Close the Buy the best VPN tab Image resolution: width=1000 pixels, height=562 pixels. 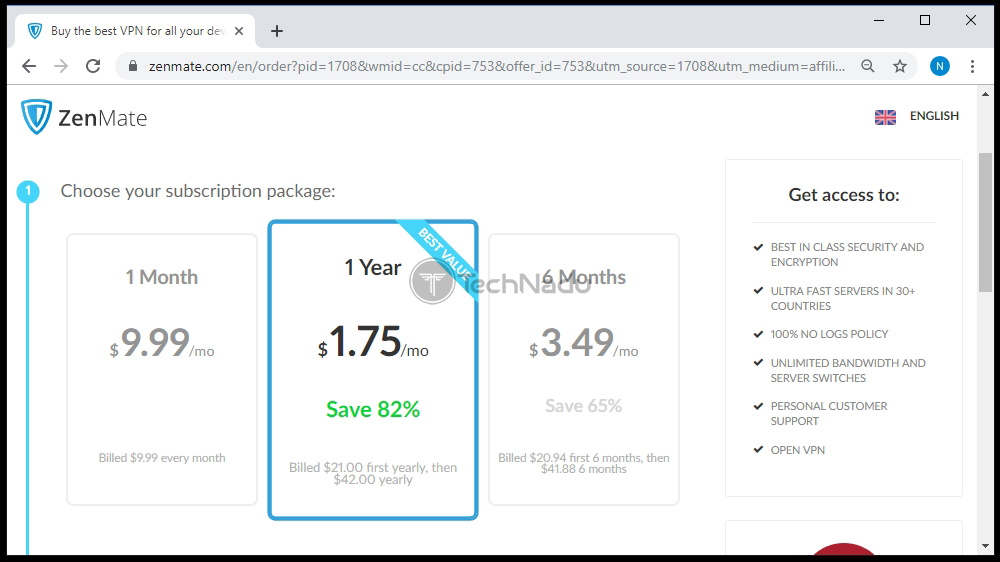click(239, 31)
